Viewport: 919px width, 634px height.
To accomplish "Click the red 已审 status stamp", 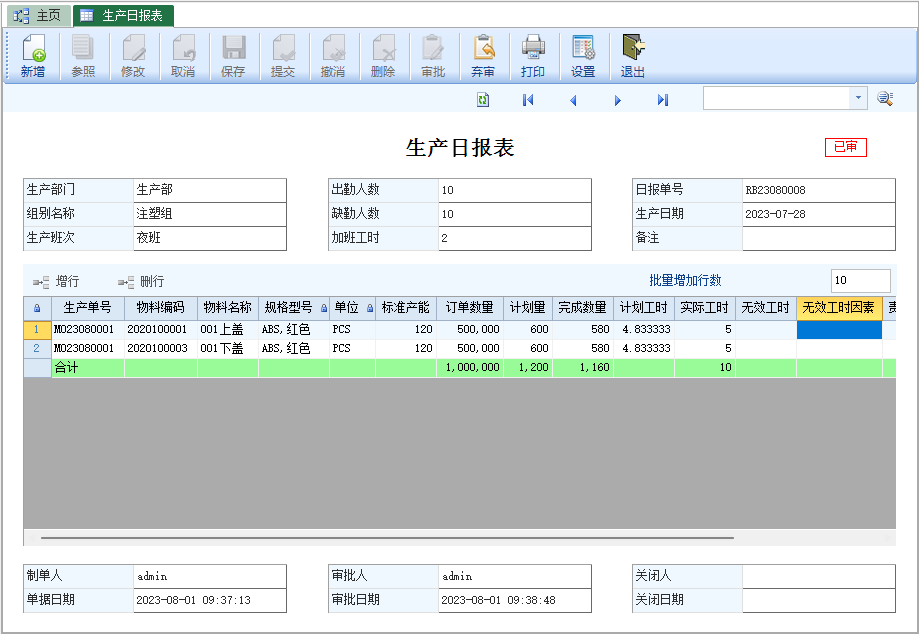I will (x=845, y=147).
